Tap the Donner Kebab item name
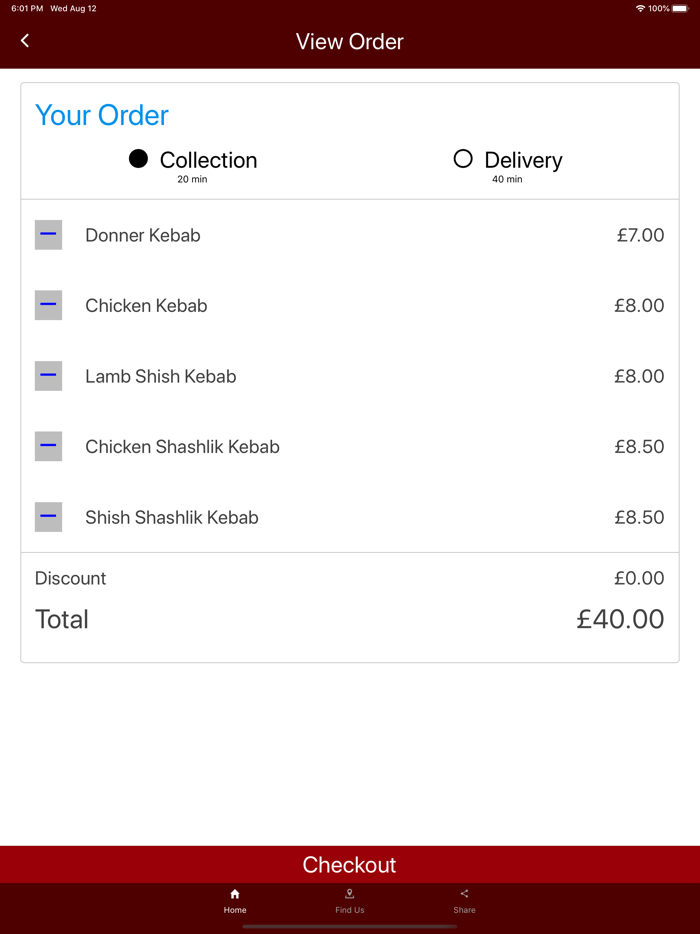Viewport: 700px width, 934px height. (x=143, y=236)
